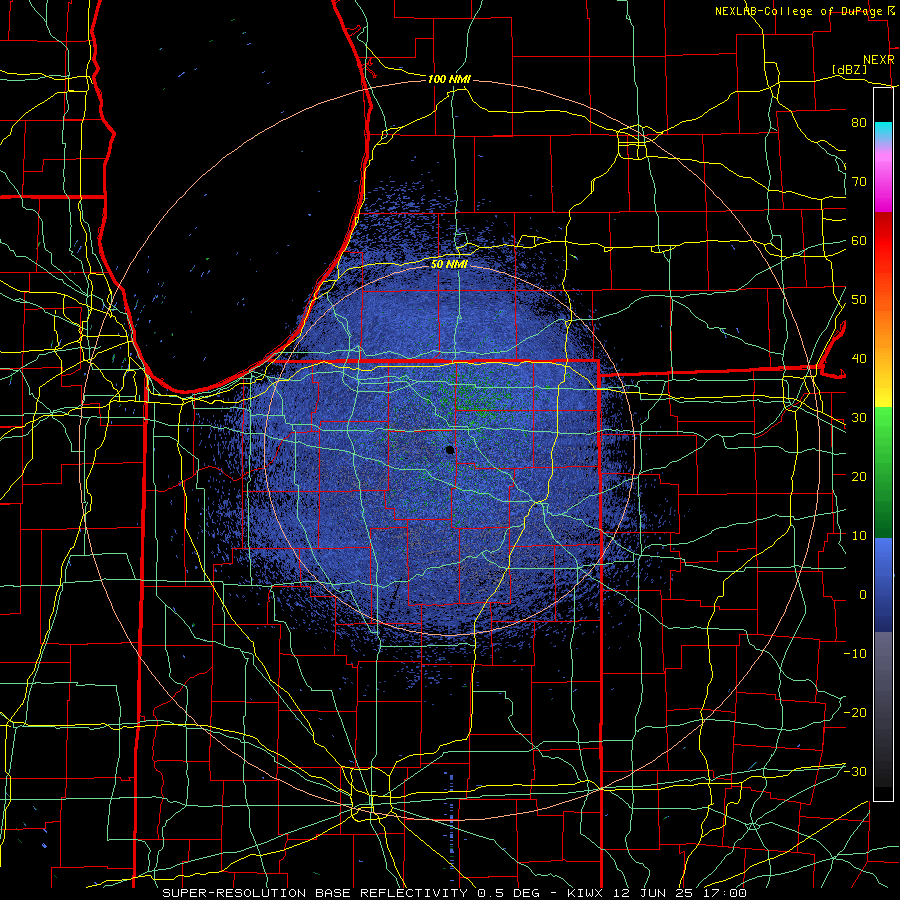
Task: Click the 20 dBZ scale value
Action: point(859,476)
